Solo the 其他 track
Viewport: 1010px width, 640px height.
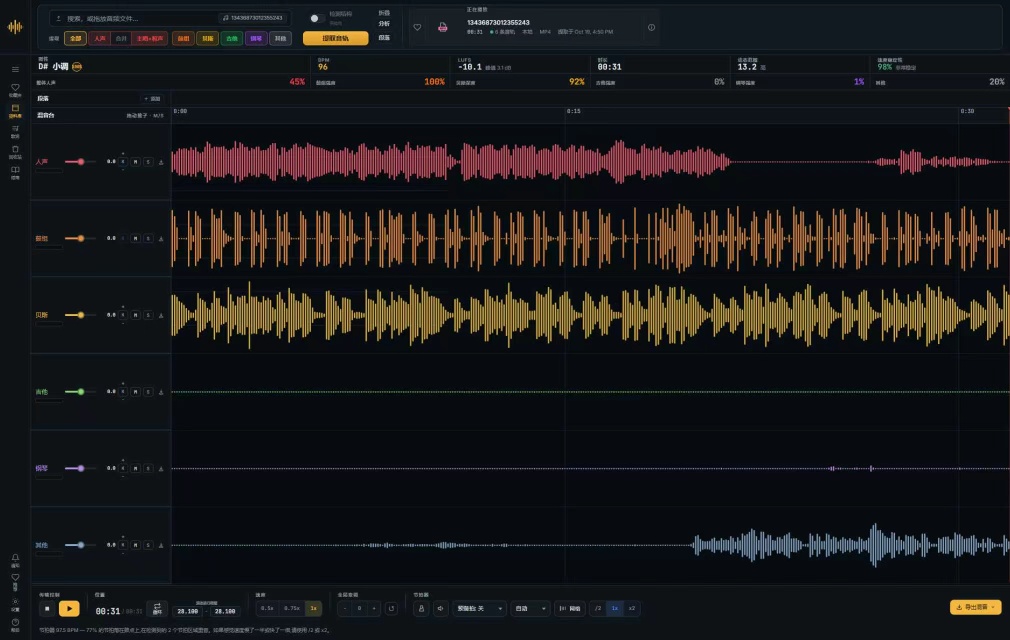(x=148, y=545)
